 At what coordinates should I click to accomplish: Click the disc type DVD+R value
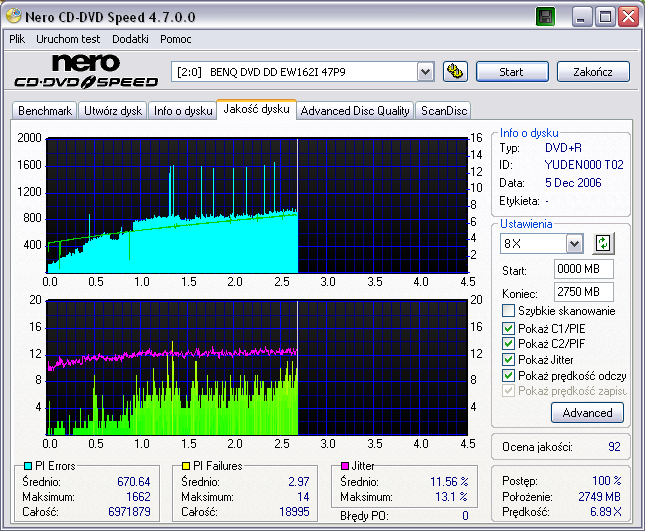click(563, 148)
